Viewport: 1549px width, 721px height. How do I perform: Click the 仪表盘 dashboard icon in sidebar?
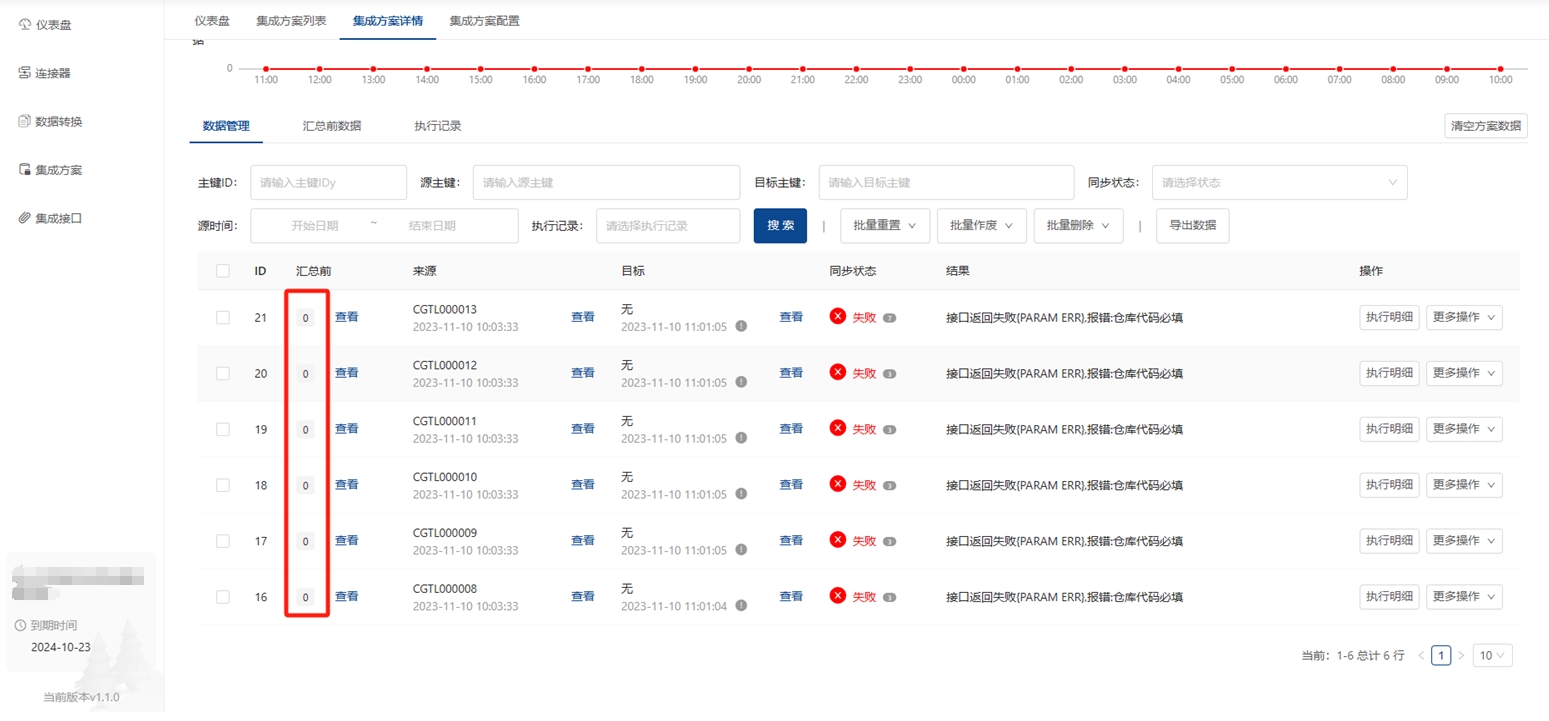[x=25, y=25]
